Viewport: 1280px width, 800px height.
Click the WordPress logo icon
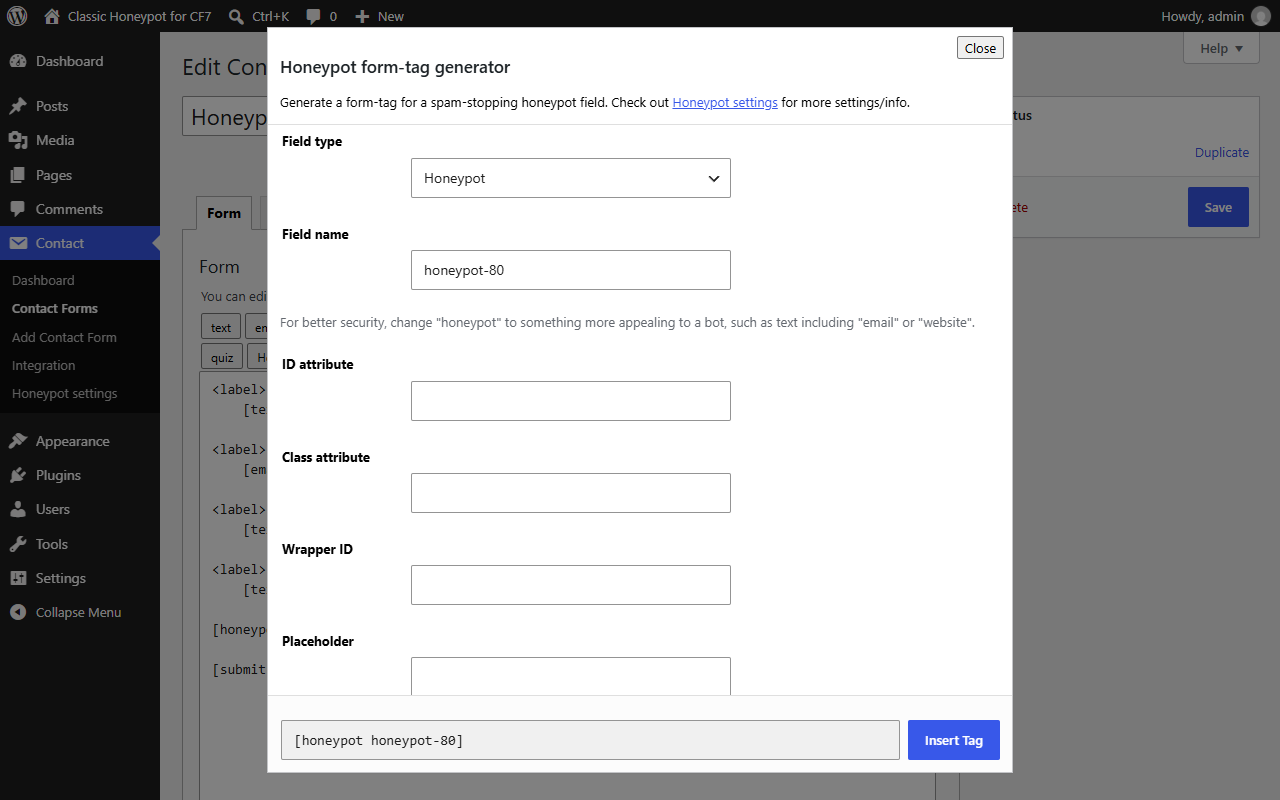pyautogui.click(x=17, y=16)
